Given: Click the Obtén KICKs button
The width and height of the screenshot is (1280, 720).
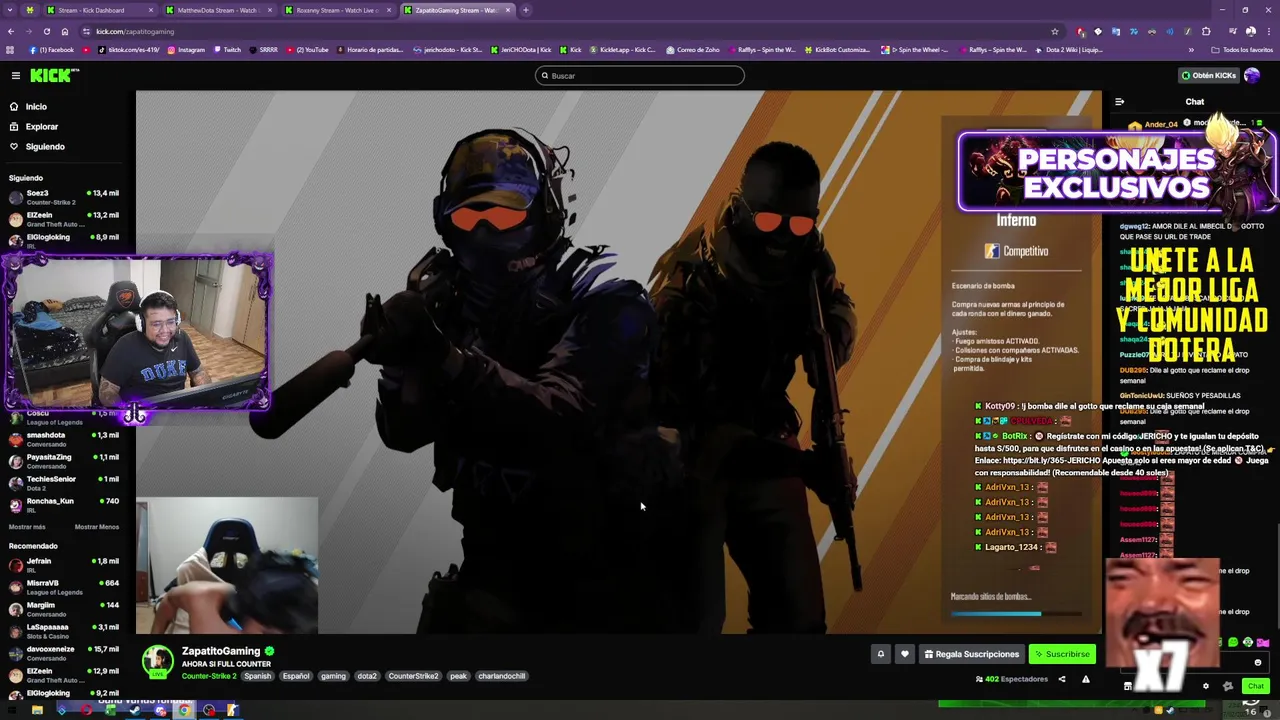Looking at the screenshot, I should [1208, 76].
